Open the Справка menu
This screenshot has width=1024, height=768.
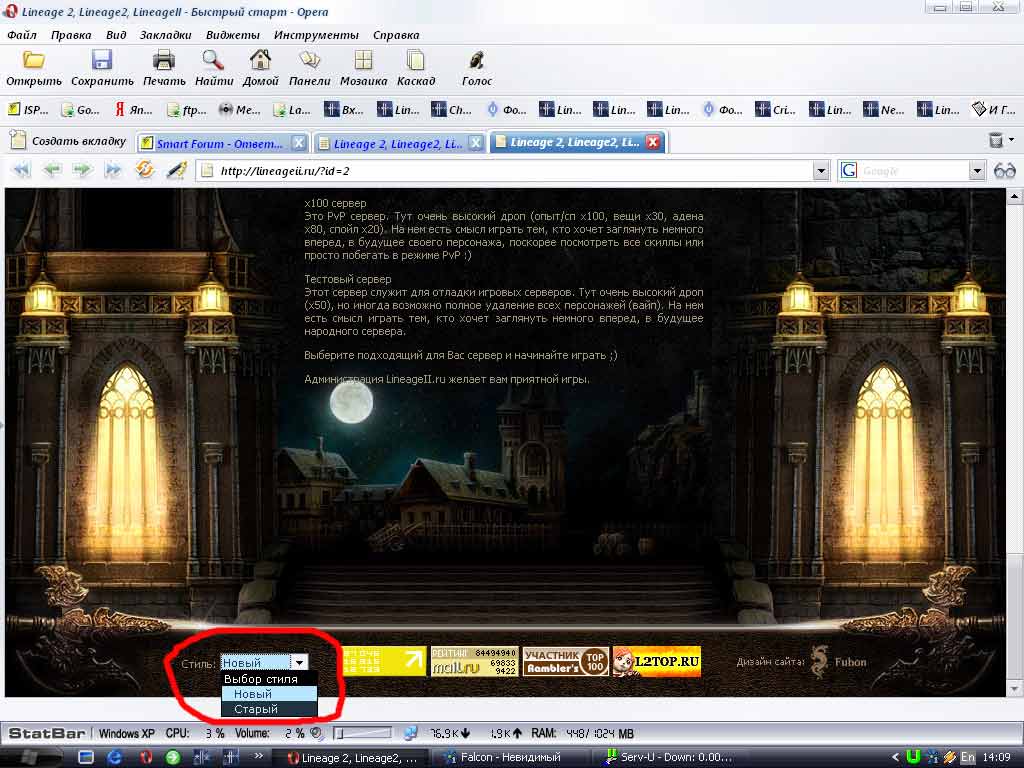tap(396, 35)
